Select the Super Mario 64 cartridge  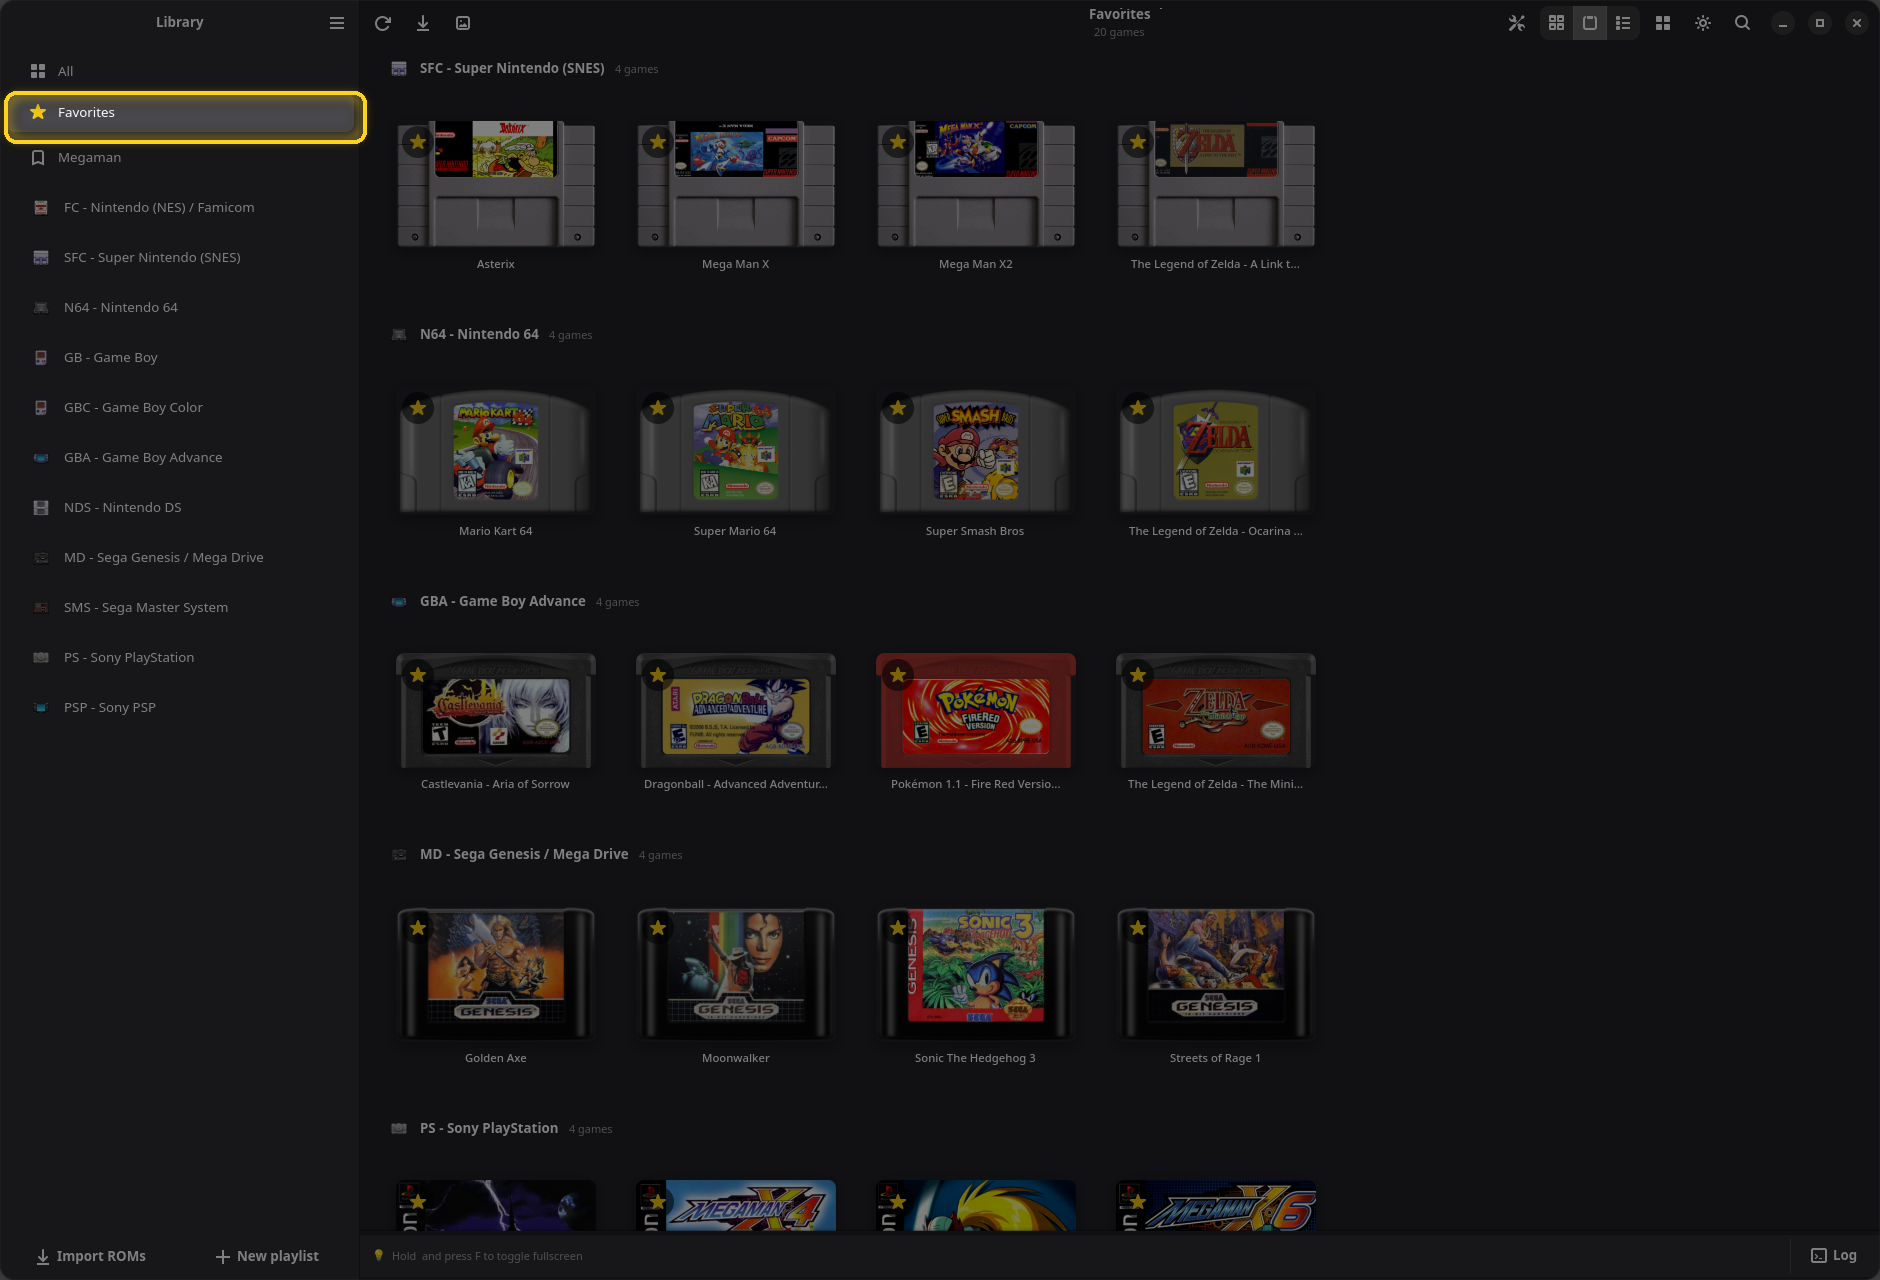(735, 452)
